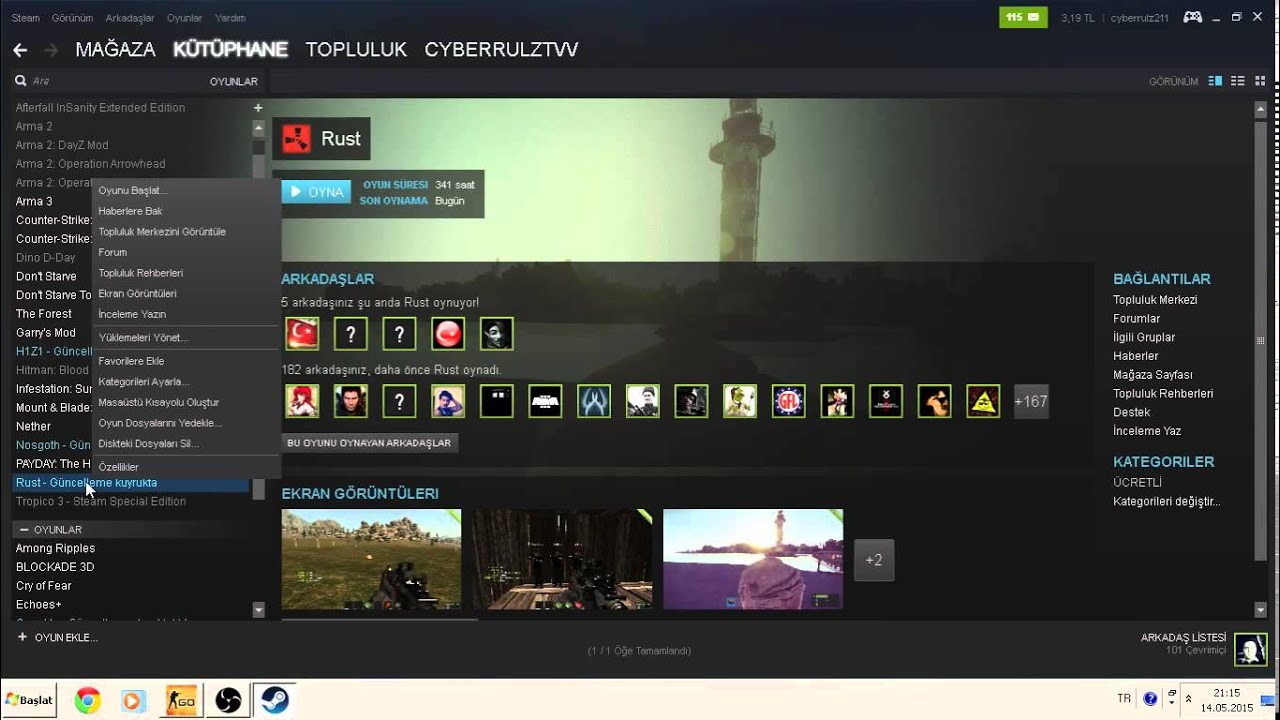
Task: Show +167 more friends
Action: [x=1031, y=401]
